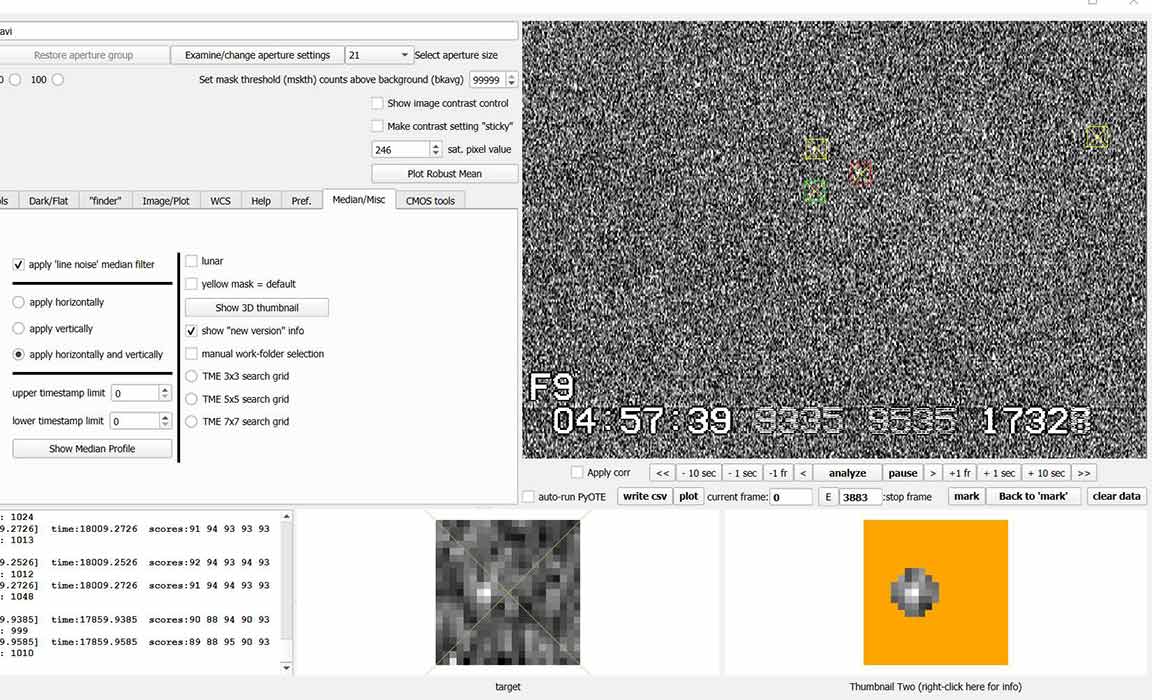The height and width of the screenshot is (700, 1152).
Task: Click the log panel vertical scrollbar
Action: 287,590
